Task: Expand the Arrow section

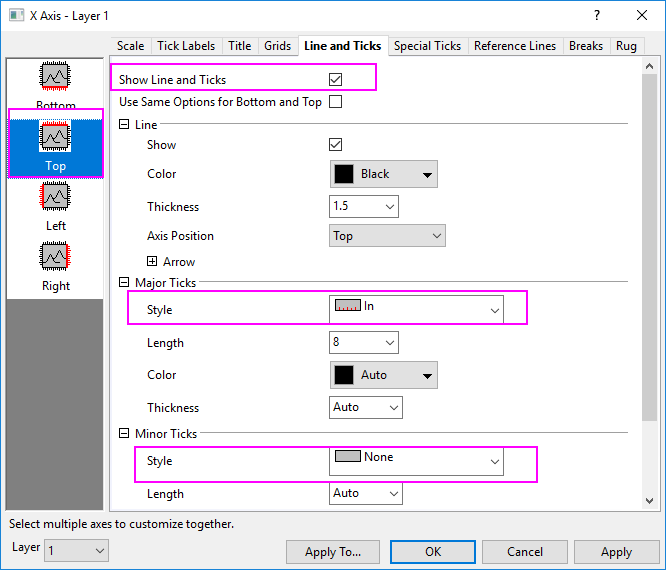Action: pyautogui.click(x=152, y=262)
